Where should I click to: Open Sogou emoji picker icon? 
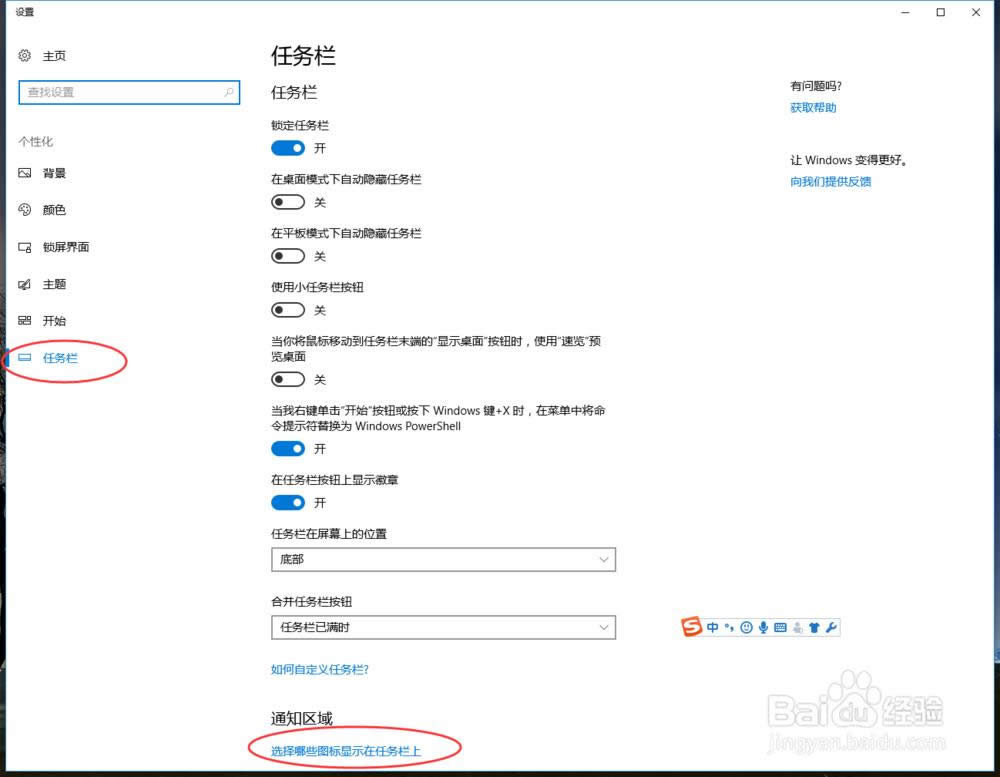(x=746, y=627)
